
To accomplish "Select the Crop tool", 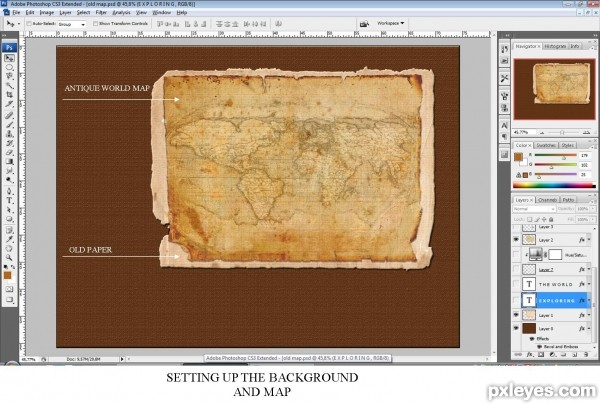I will [9, 95].
